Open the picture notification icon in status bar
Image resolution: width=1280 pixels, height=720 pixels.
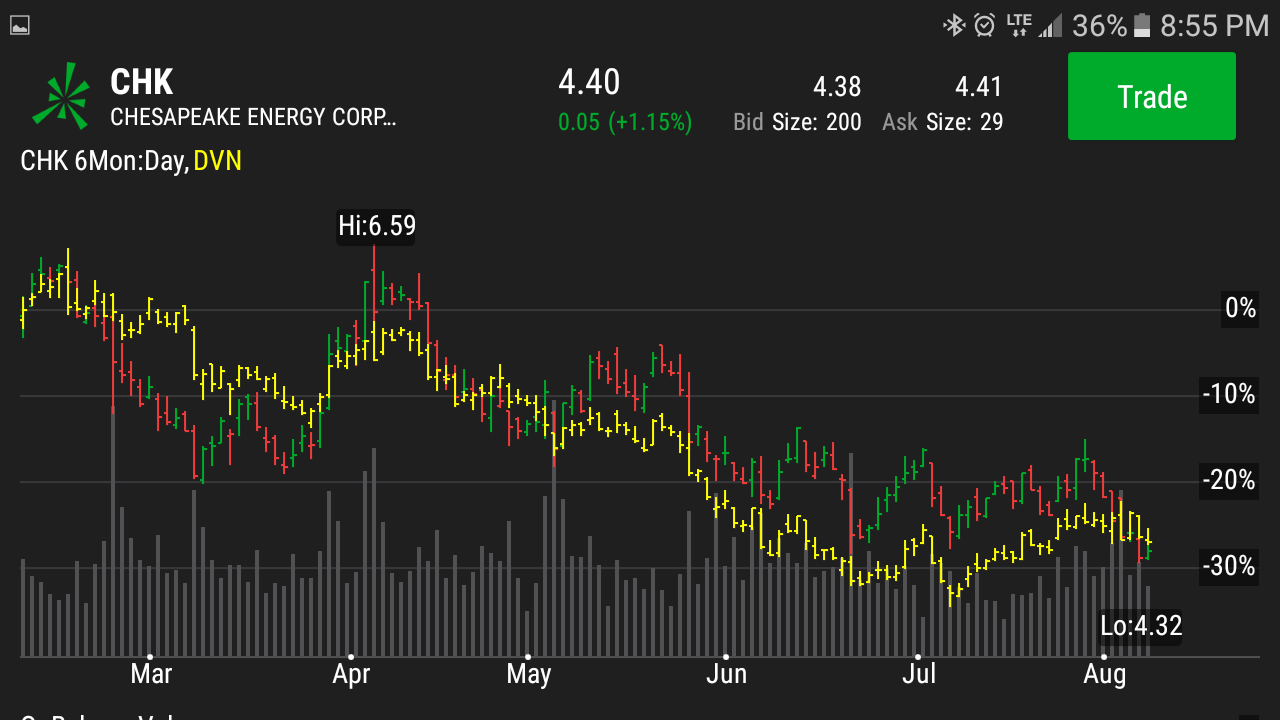(19, 26)
